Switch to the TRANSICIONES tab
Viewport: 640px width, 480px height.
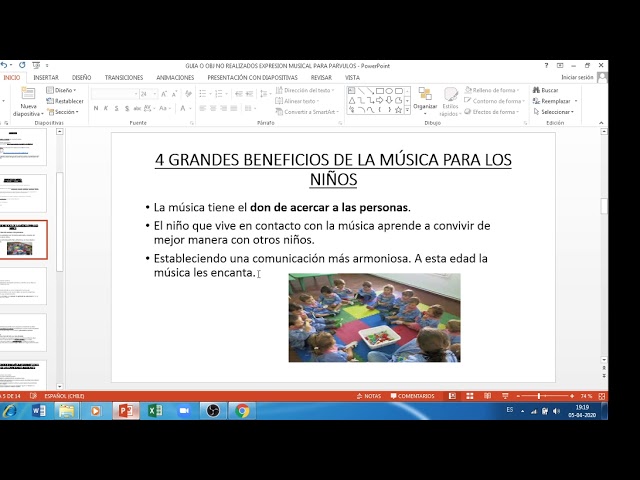pos(124,78)
